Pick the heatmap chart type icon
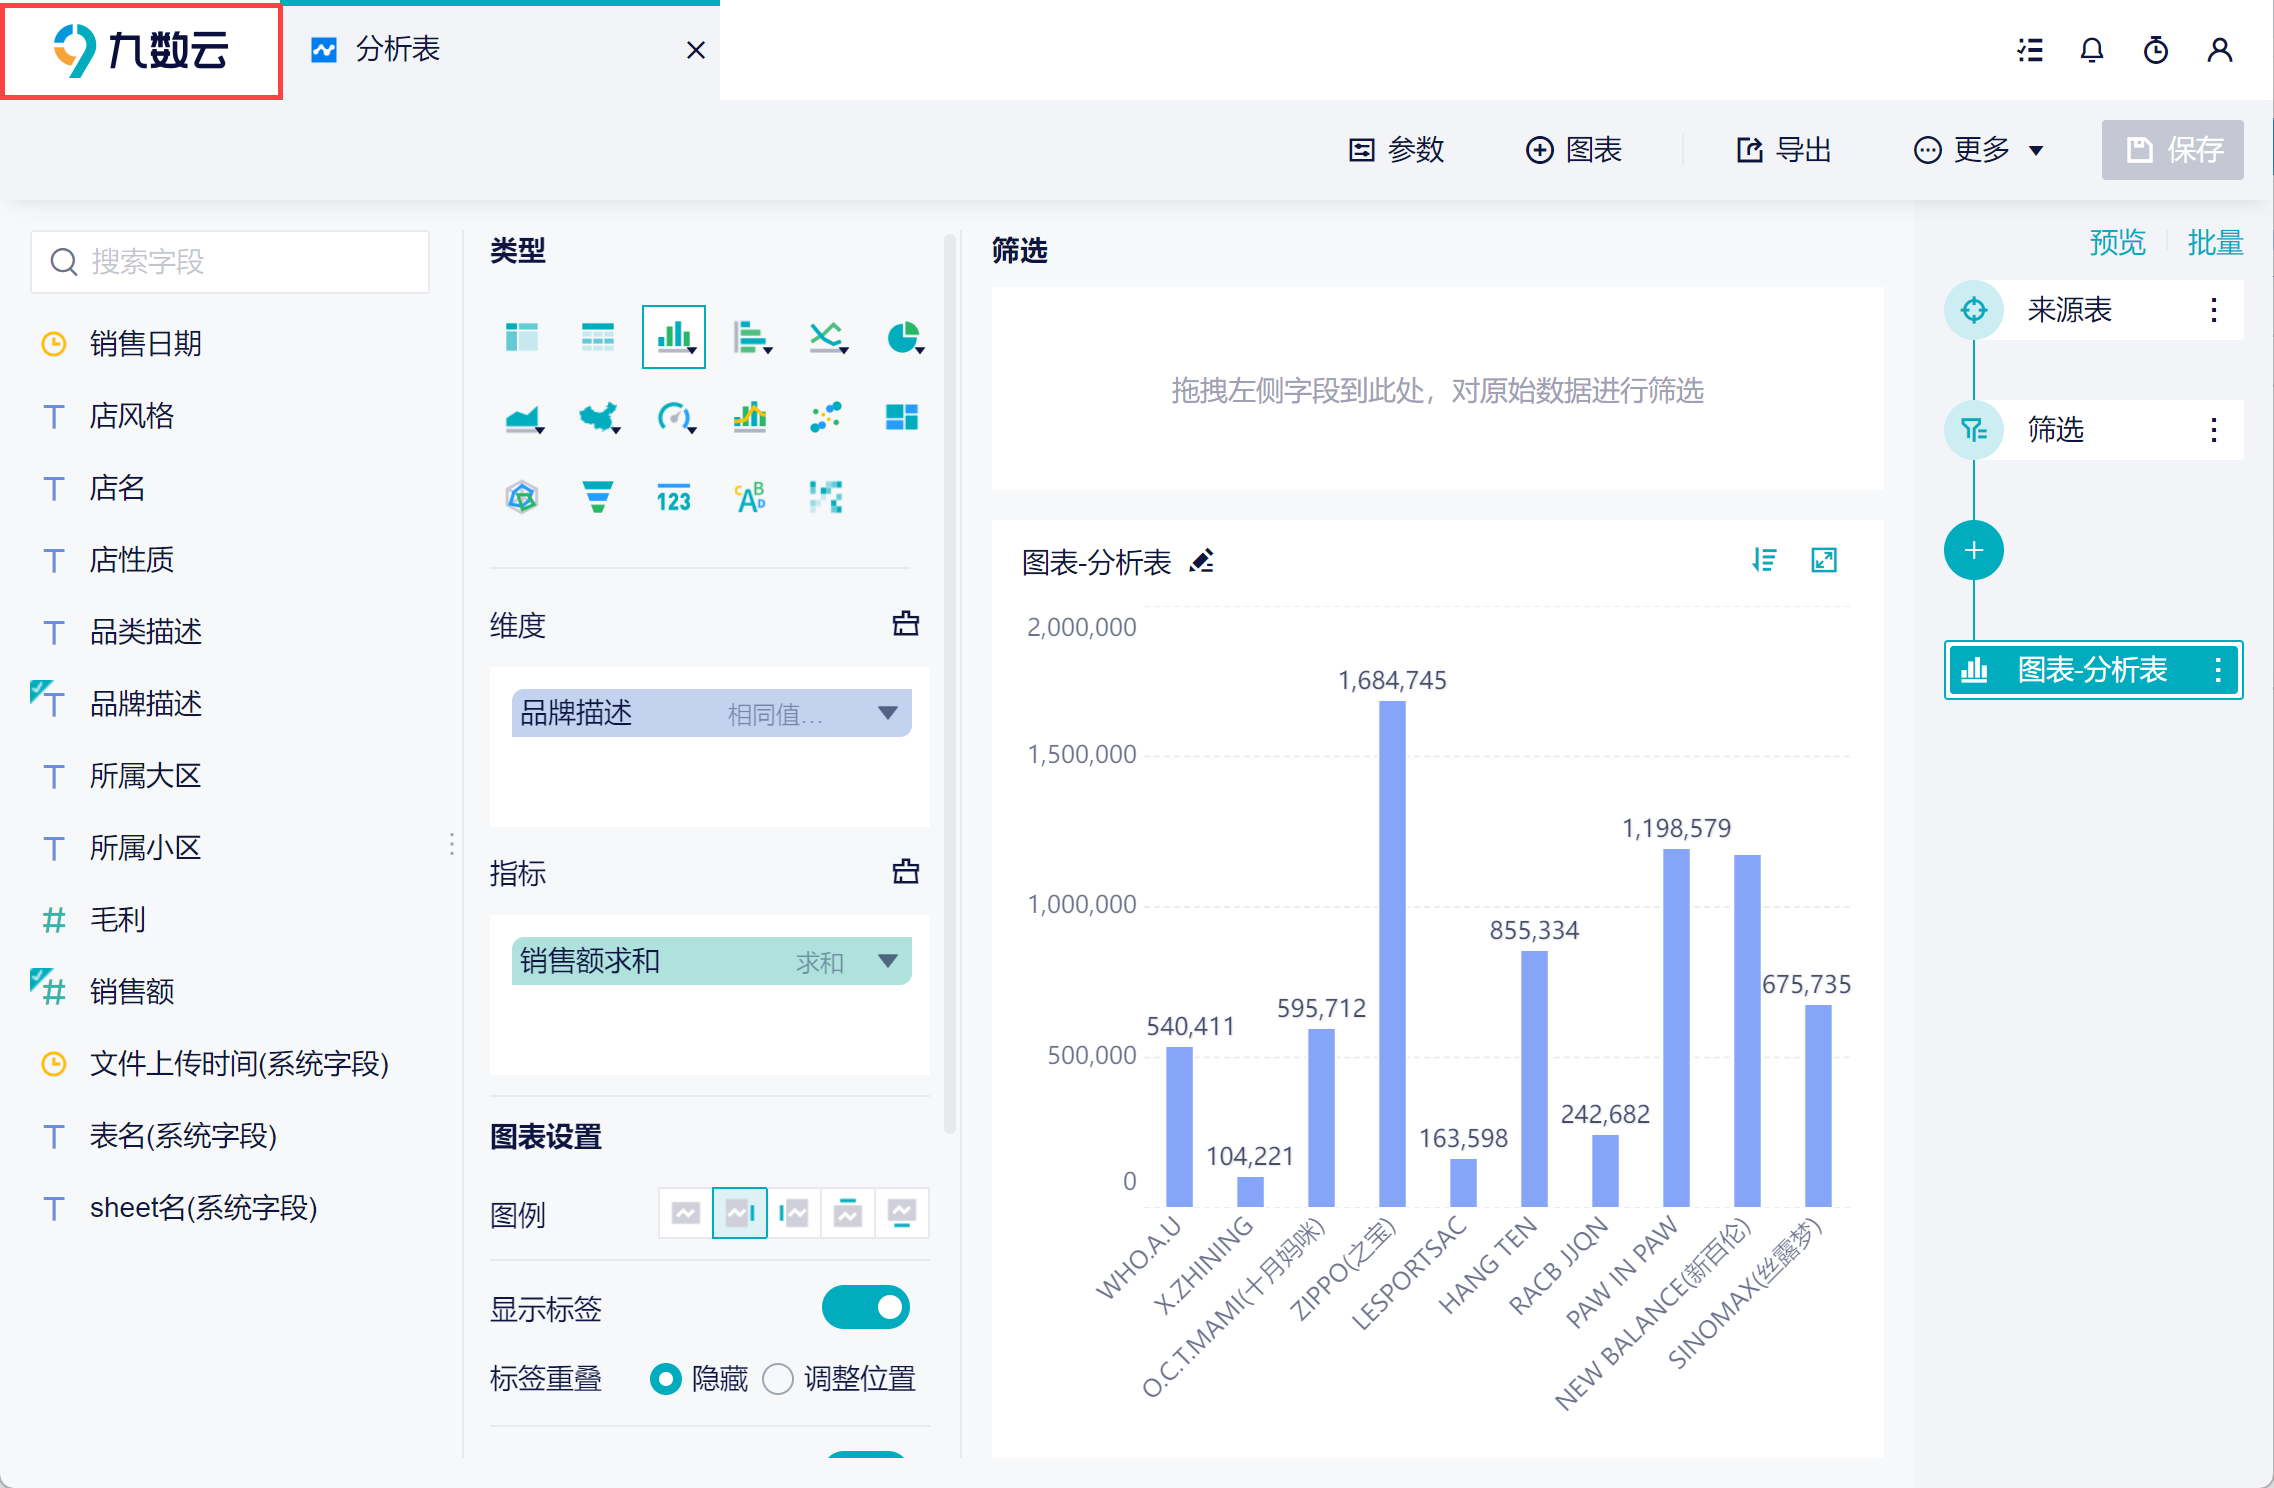The image size is (2274, 1488). pyautogui.click(x=826, y=497)
